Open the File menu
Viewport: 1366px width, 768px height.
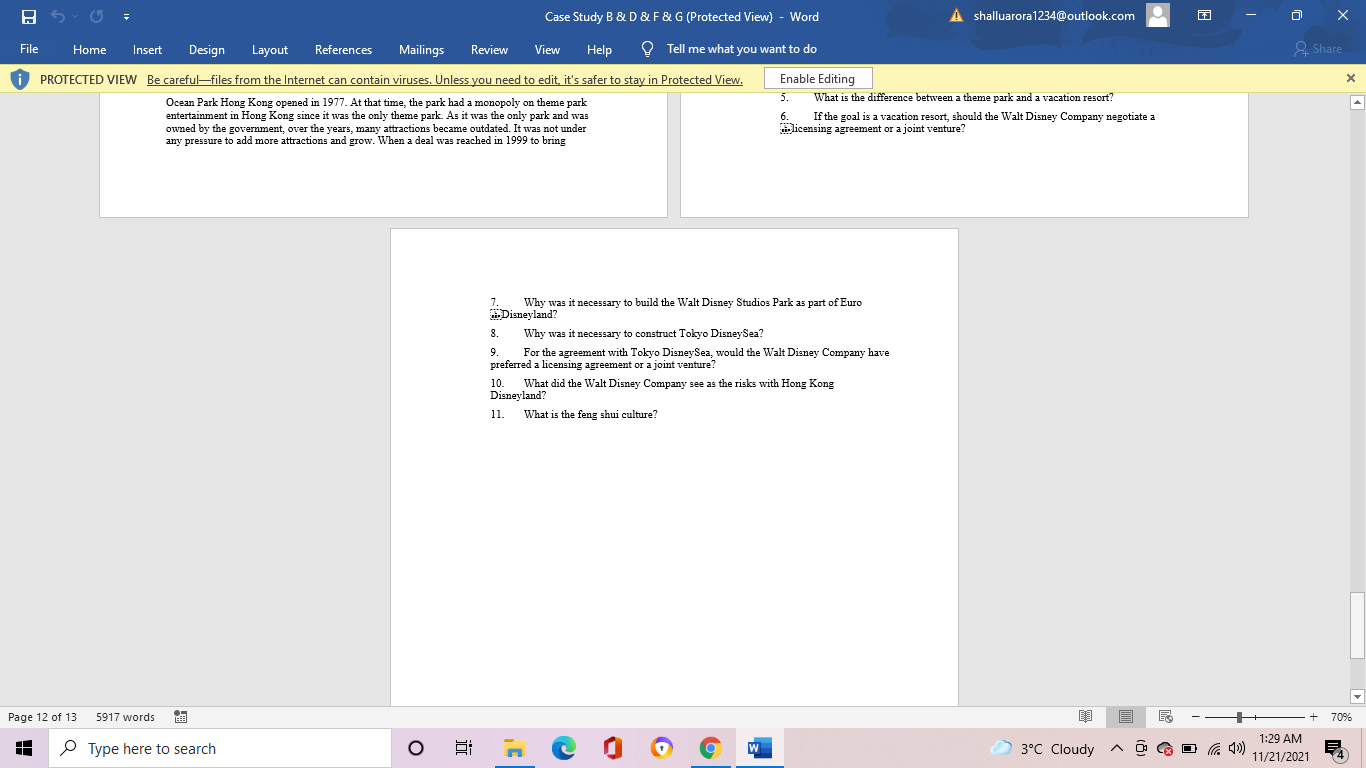point(29,49)
